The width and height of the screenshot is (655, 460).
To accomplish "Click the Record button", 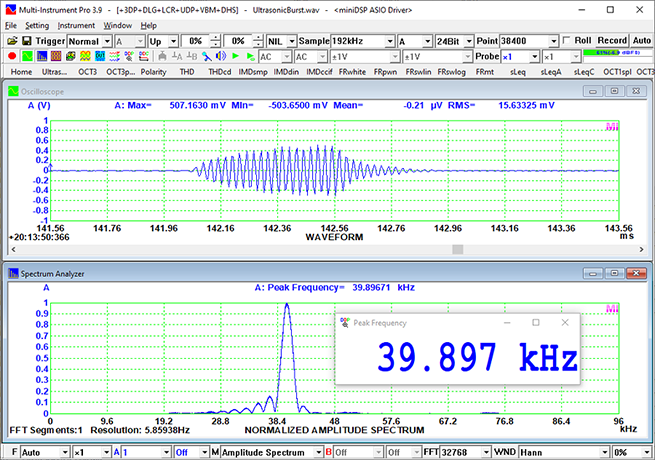I will tap(612, 41).
